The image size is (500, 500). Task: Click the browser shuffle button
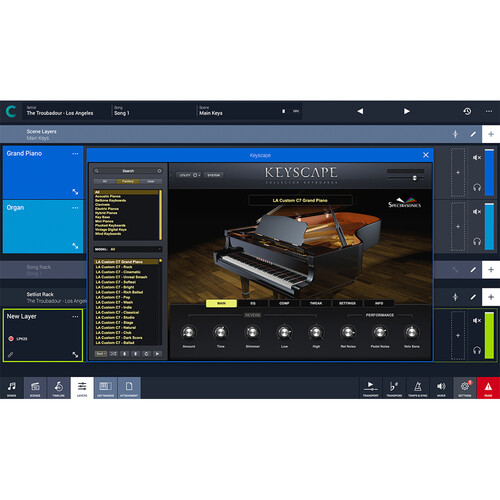(113, 354)
